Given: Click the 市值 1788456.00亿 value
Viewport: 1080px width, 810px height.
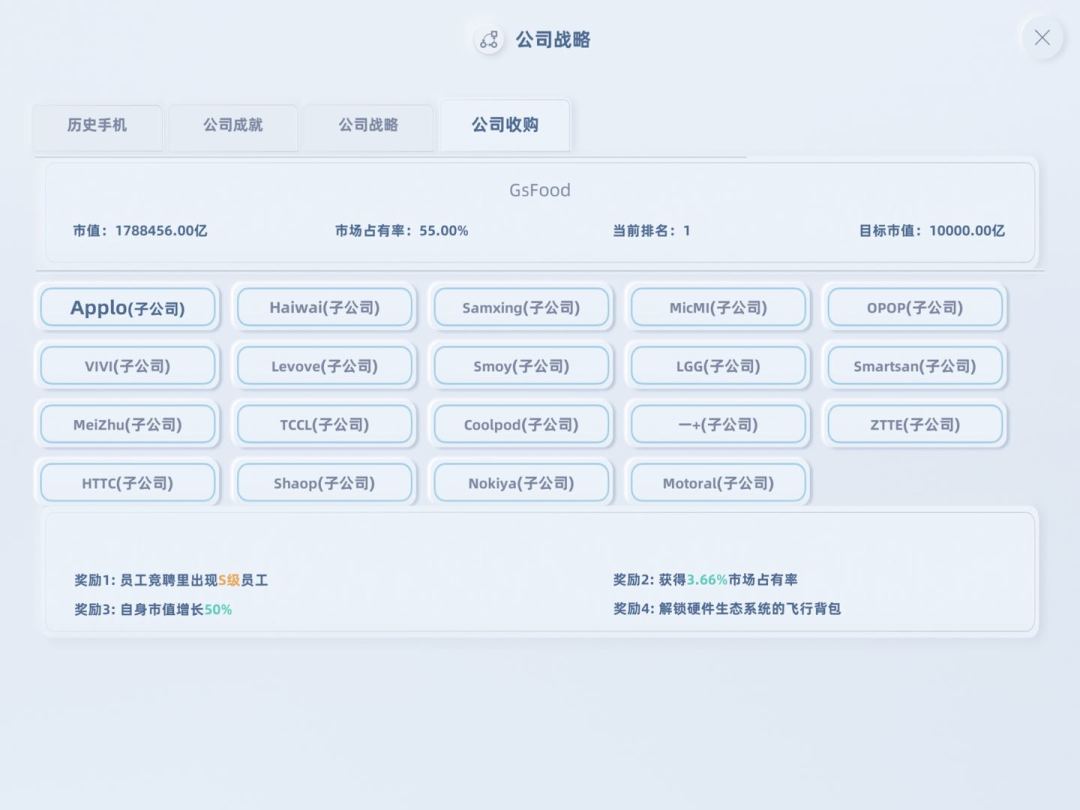Looking at the screenshot, I should pyautogui.click(x=140, y=231).
